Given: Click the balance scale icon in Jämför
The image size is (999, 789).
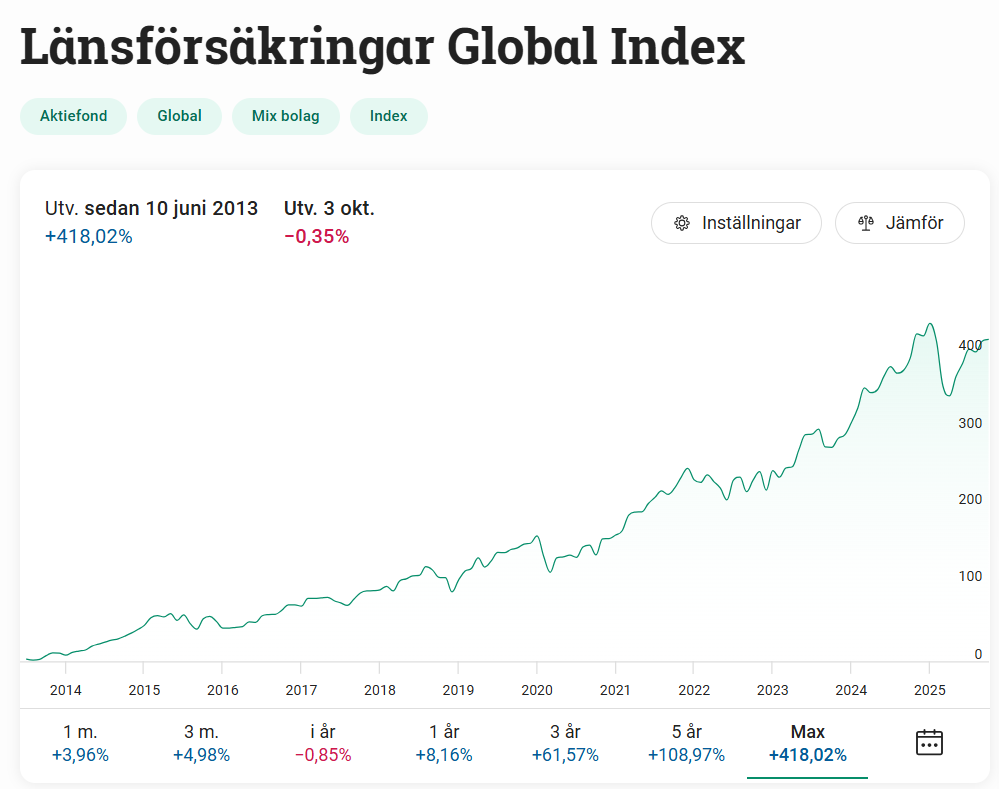Looking at the screenshot, I should [x=866, y=223].
